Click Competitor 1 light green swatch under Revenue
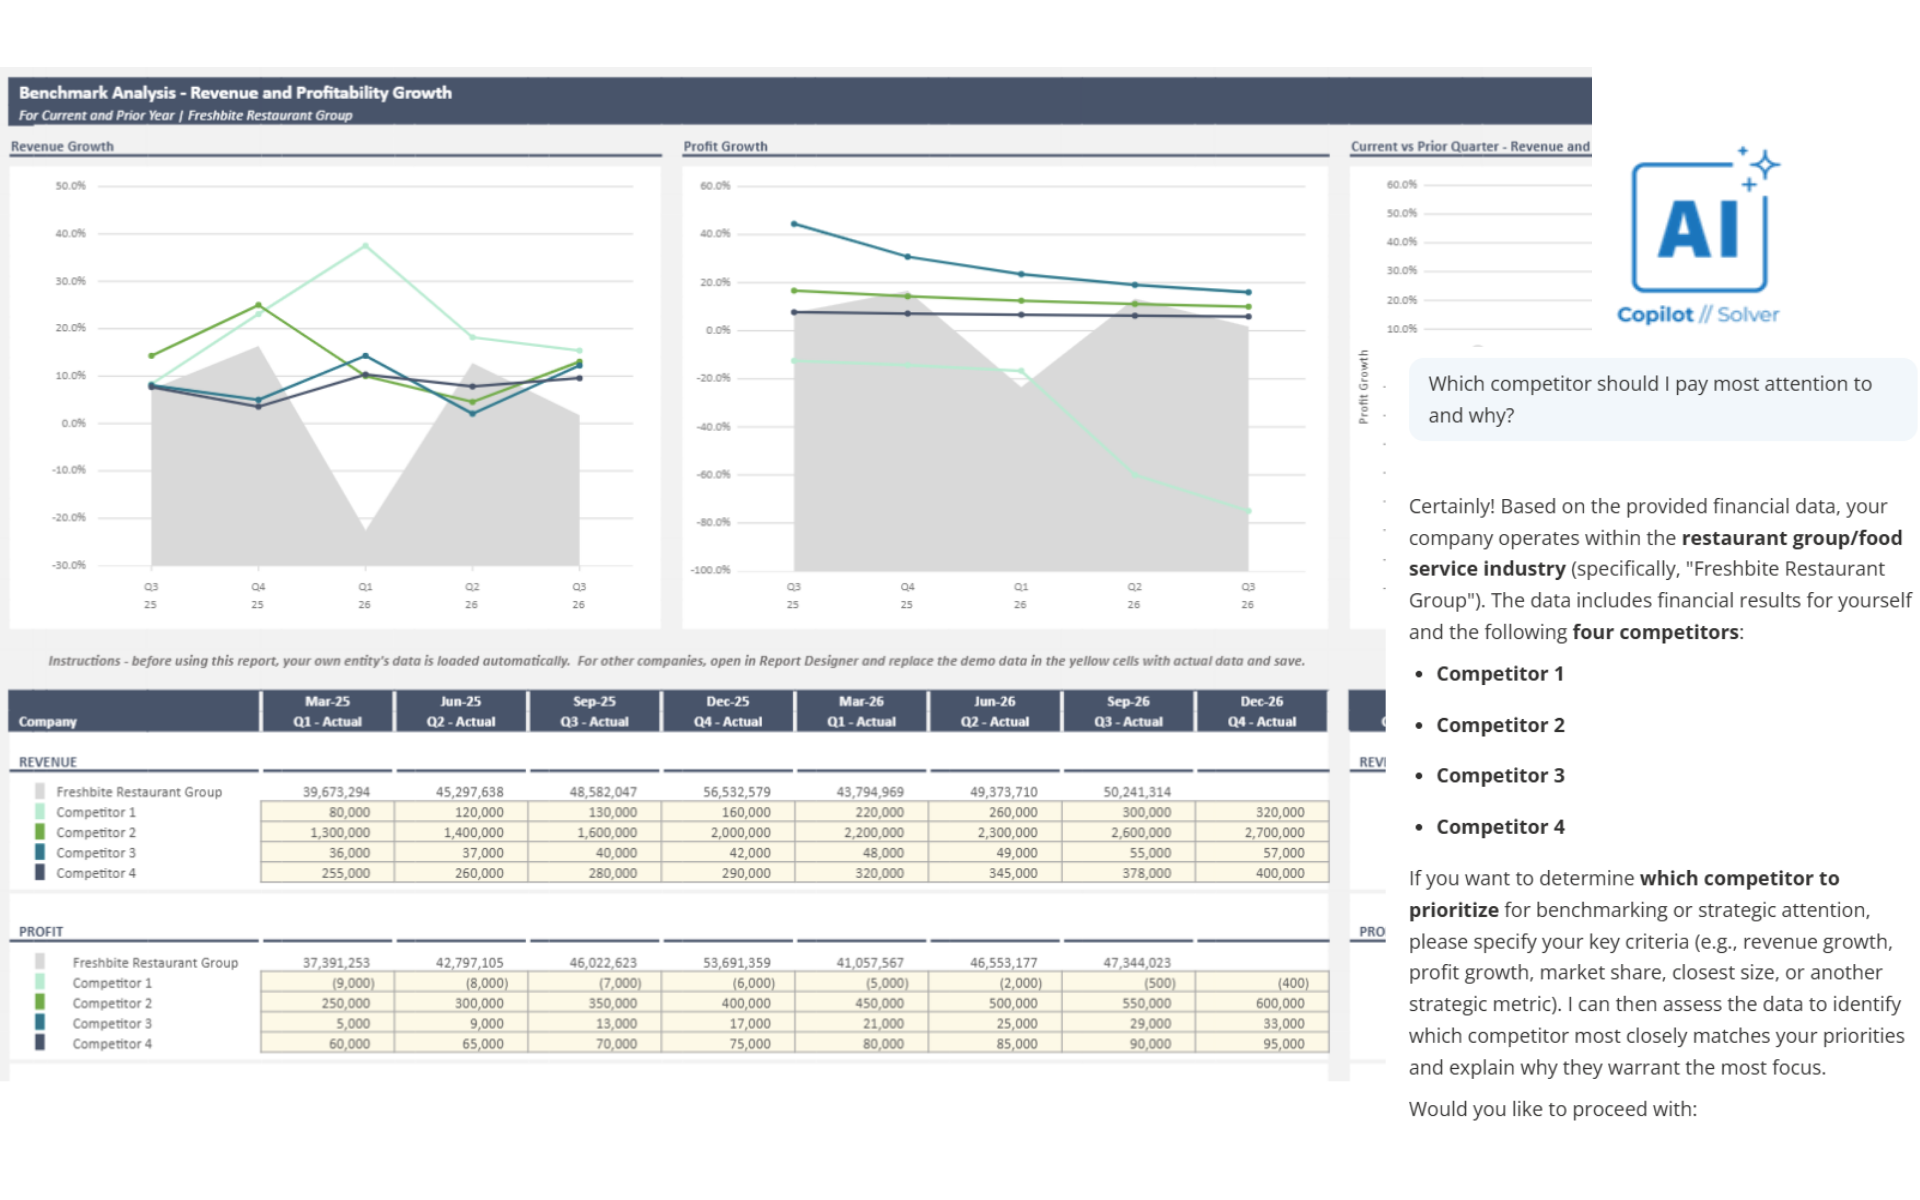Image resolution: width=1920 pixels, height=1200 pixels. tap(40, 812)
